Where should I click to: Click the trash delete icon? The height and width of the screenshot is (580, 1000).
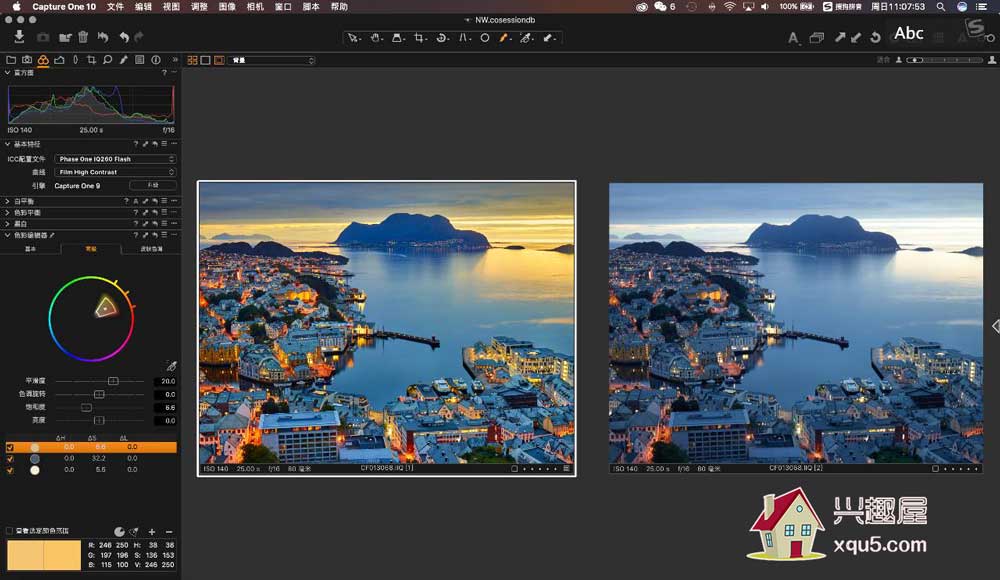(83, 37)
